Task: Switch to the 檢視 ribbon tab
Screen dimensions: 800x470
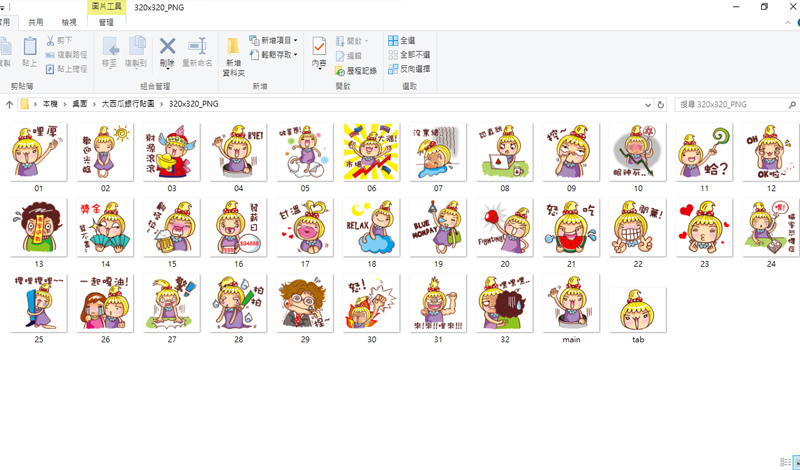Action: click(69, 22)
